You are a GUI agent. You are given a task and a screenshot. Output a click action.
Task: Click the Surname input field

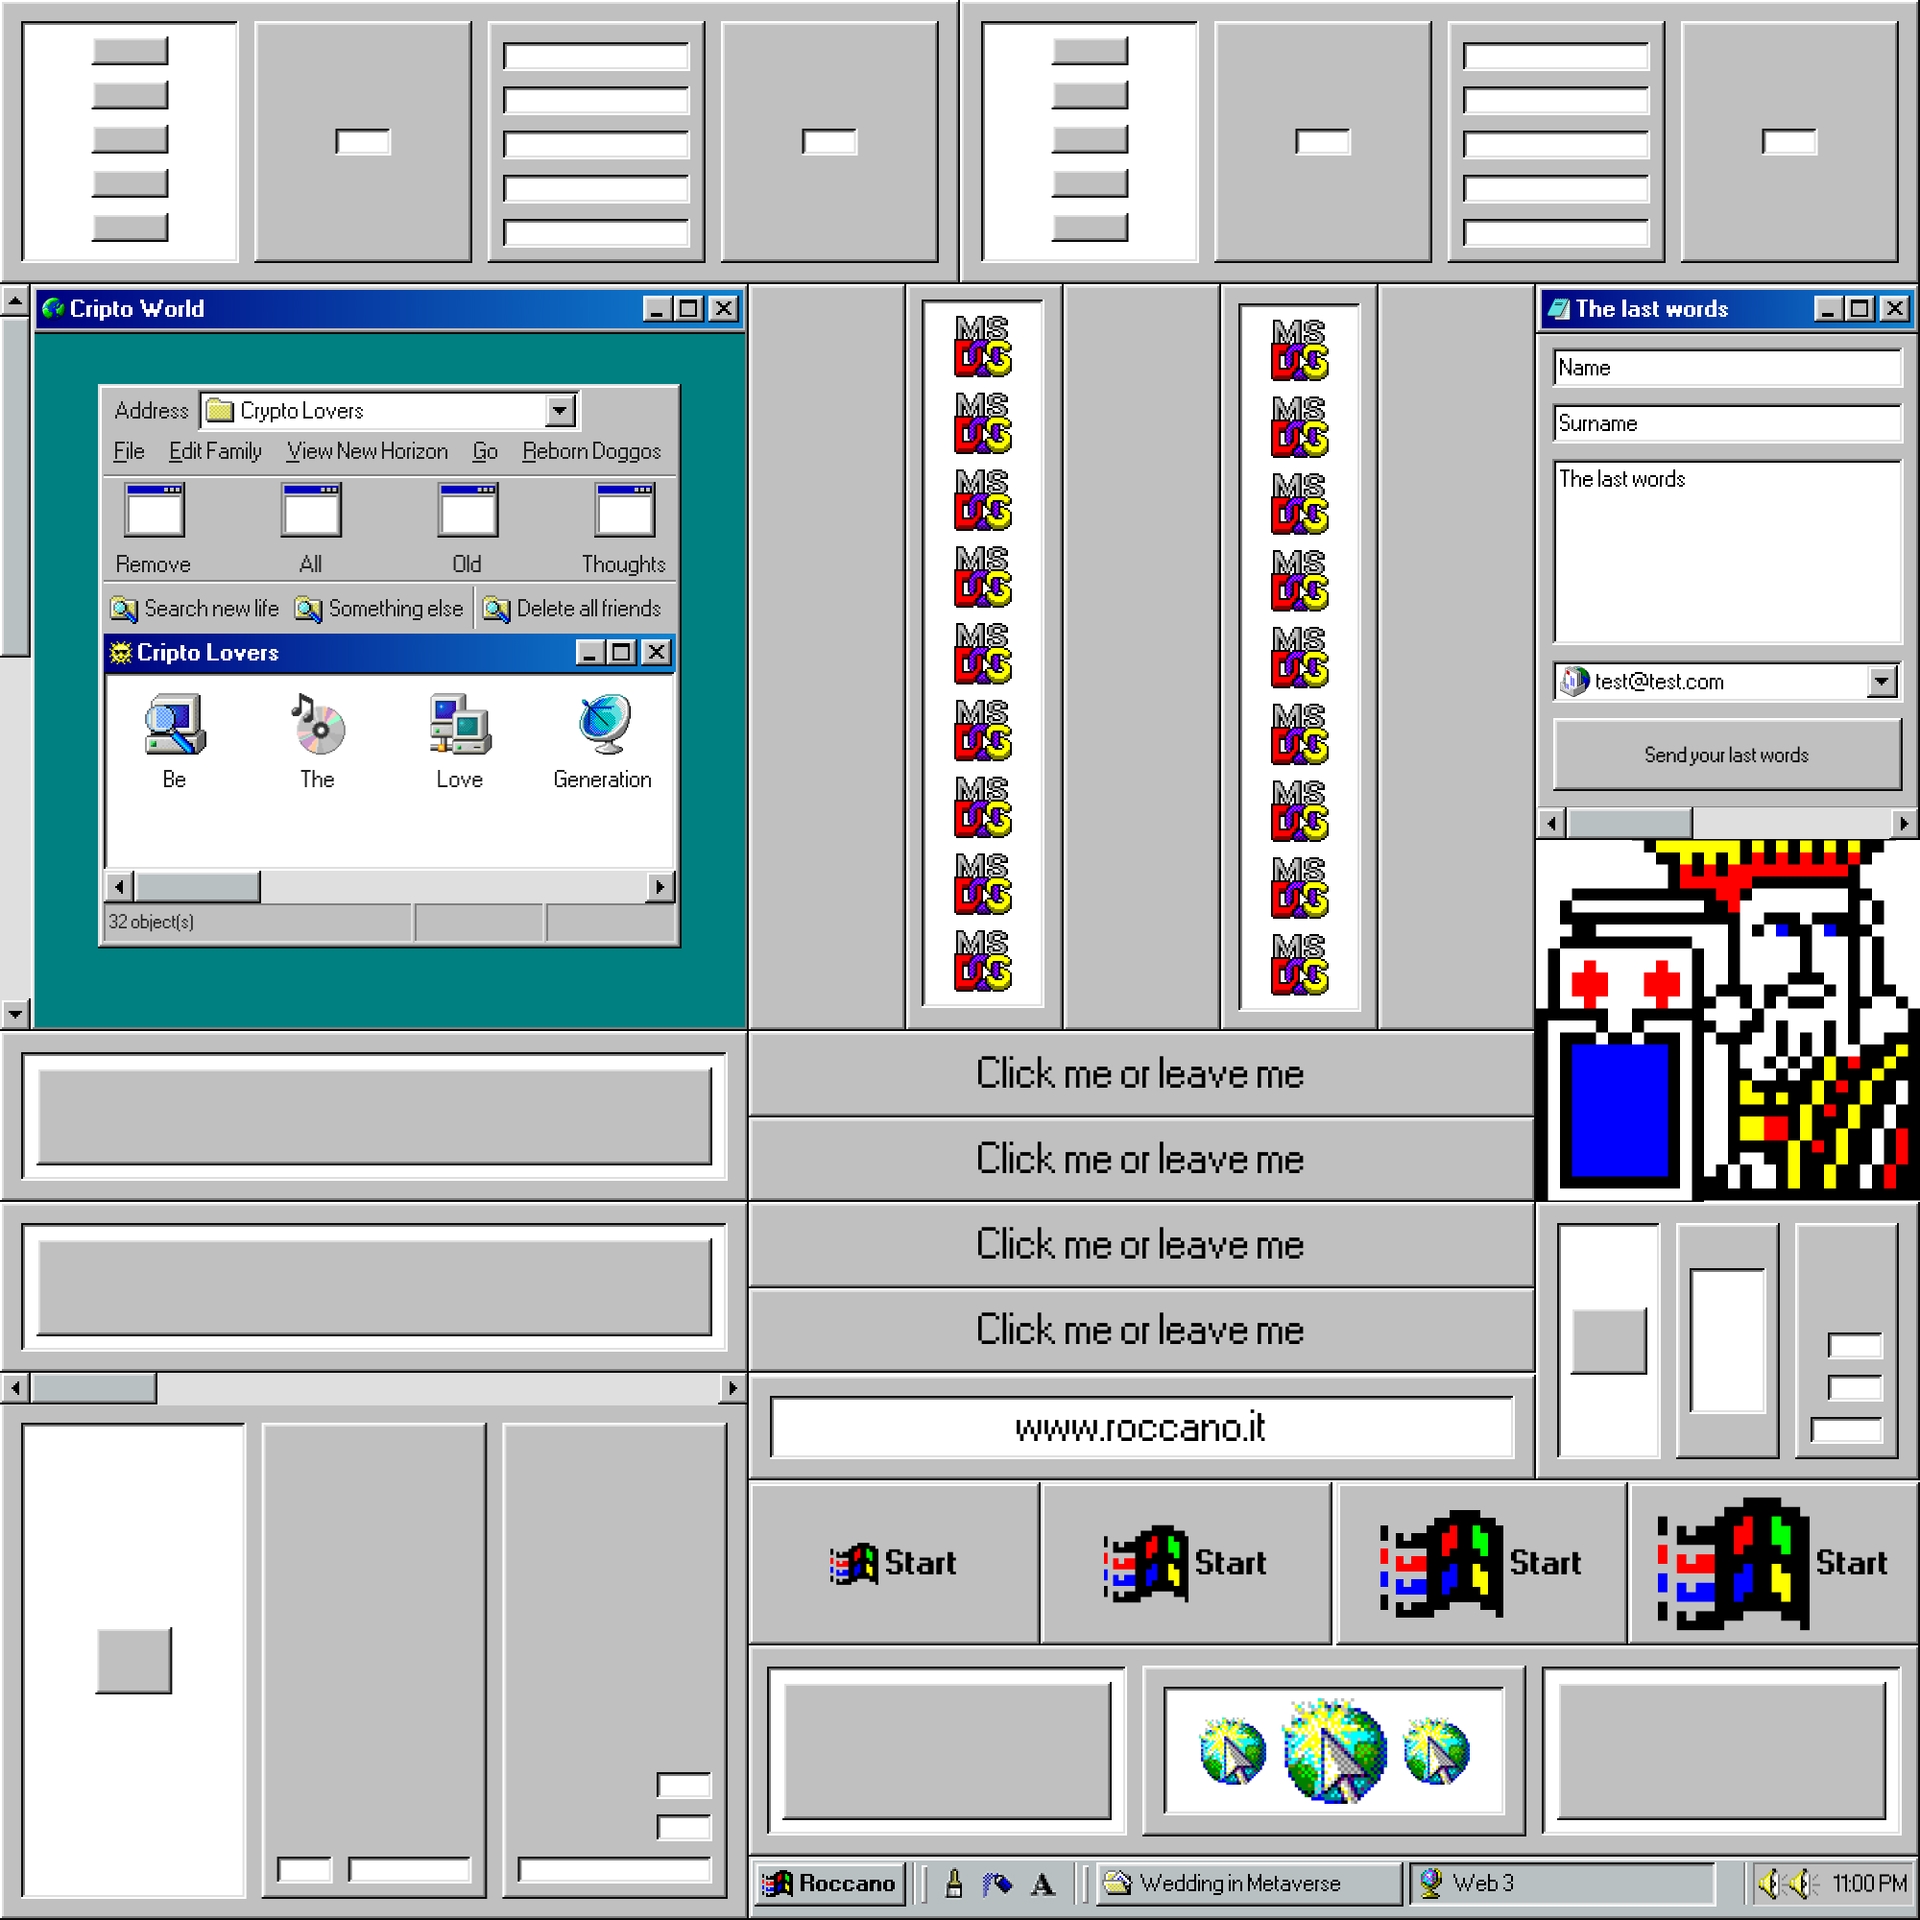[1726, 423]
